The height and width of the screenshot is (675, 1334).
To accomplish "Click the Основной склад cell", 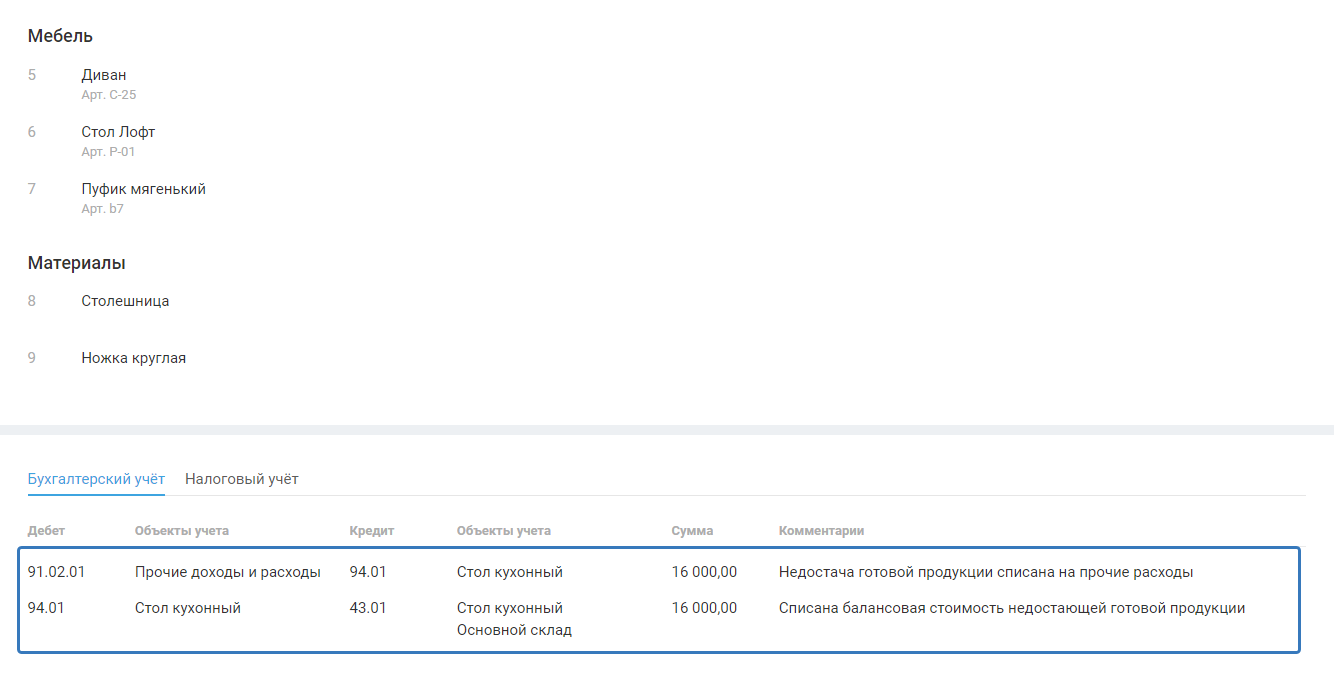I will pyautogui.click(x=514, y=630).
